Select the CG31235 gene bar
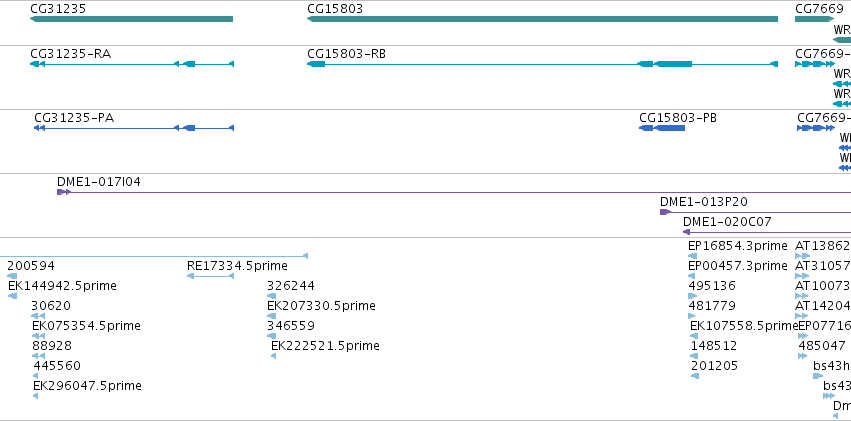Image resolution: width=851 pixels, height=421 pixels. coord(131,19)
